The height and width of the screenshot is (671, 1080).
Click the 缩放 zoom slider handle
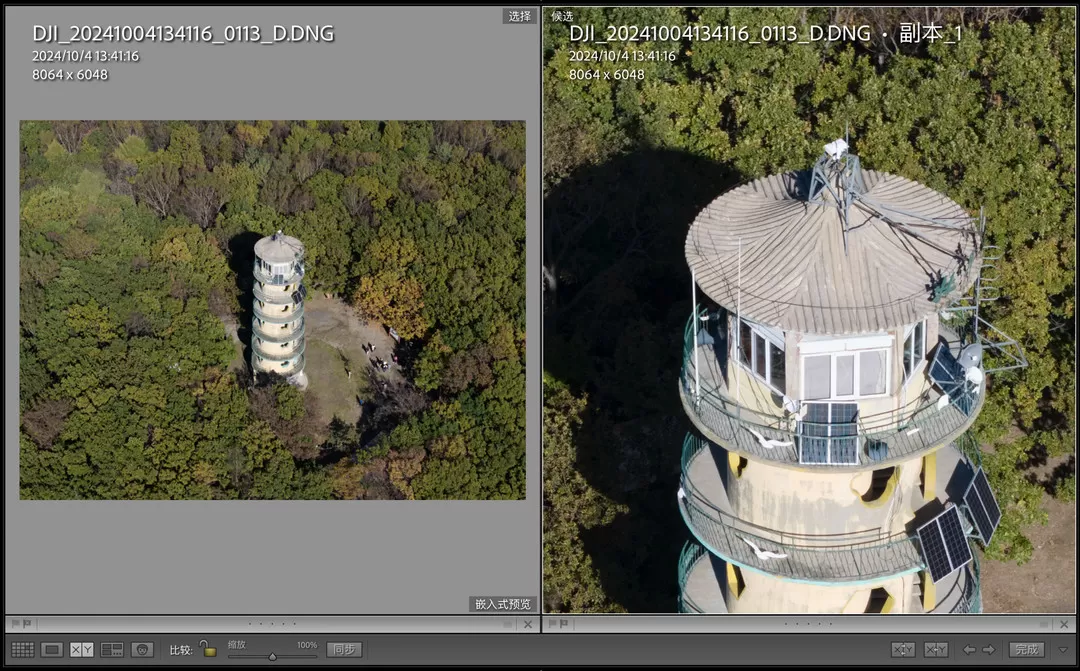[x=273, y=656]
